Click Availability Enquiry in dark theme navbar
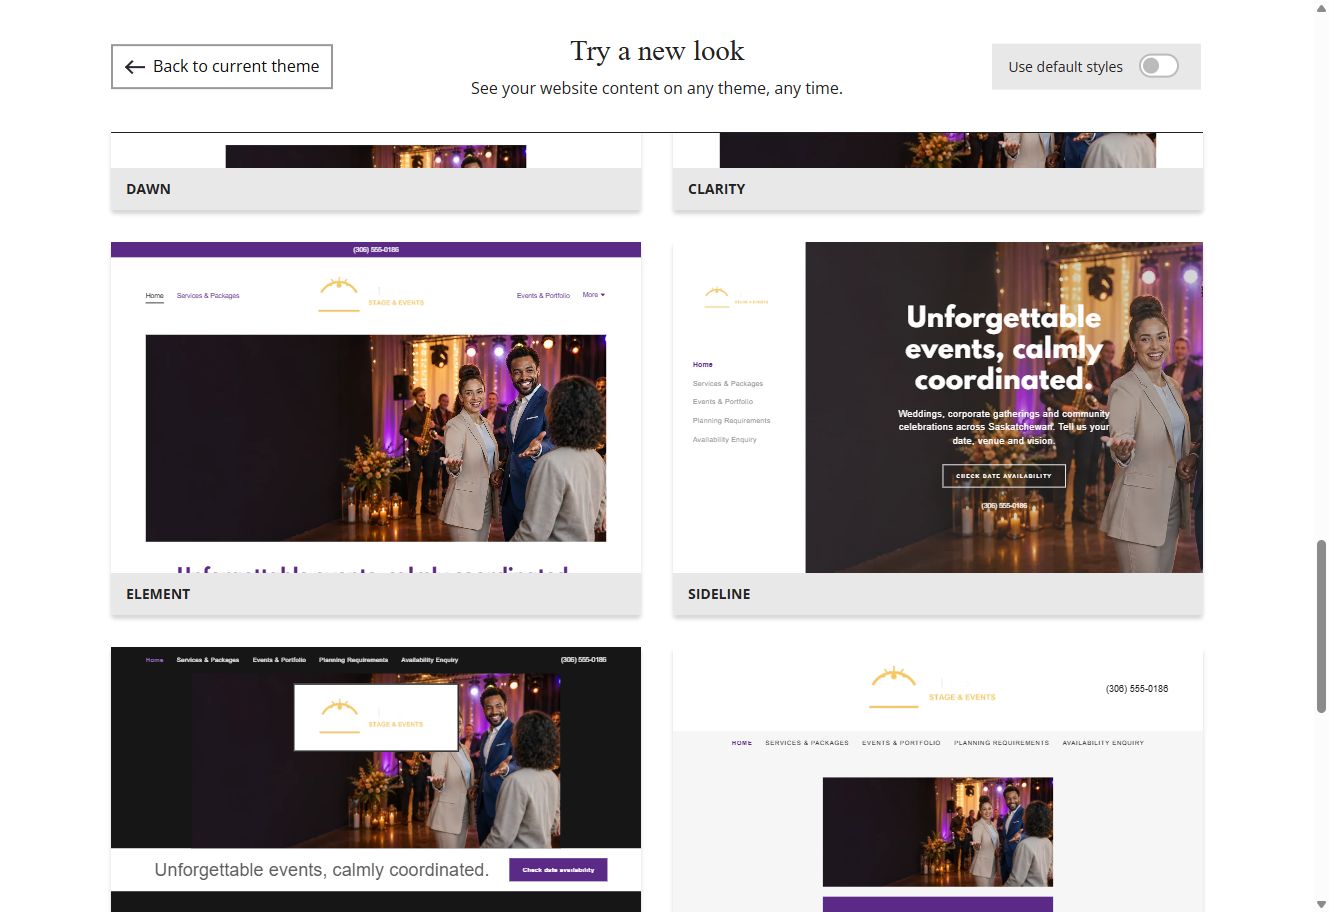Viewport: 1329px width, 912px height. point(430,660)
